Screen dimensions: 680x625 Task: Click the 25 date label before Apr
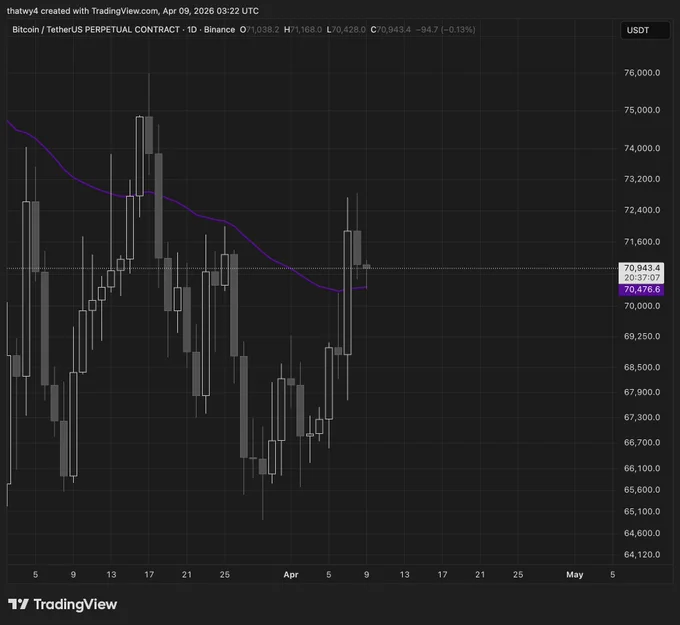pyautogui.click(x=225, y=575)
